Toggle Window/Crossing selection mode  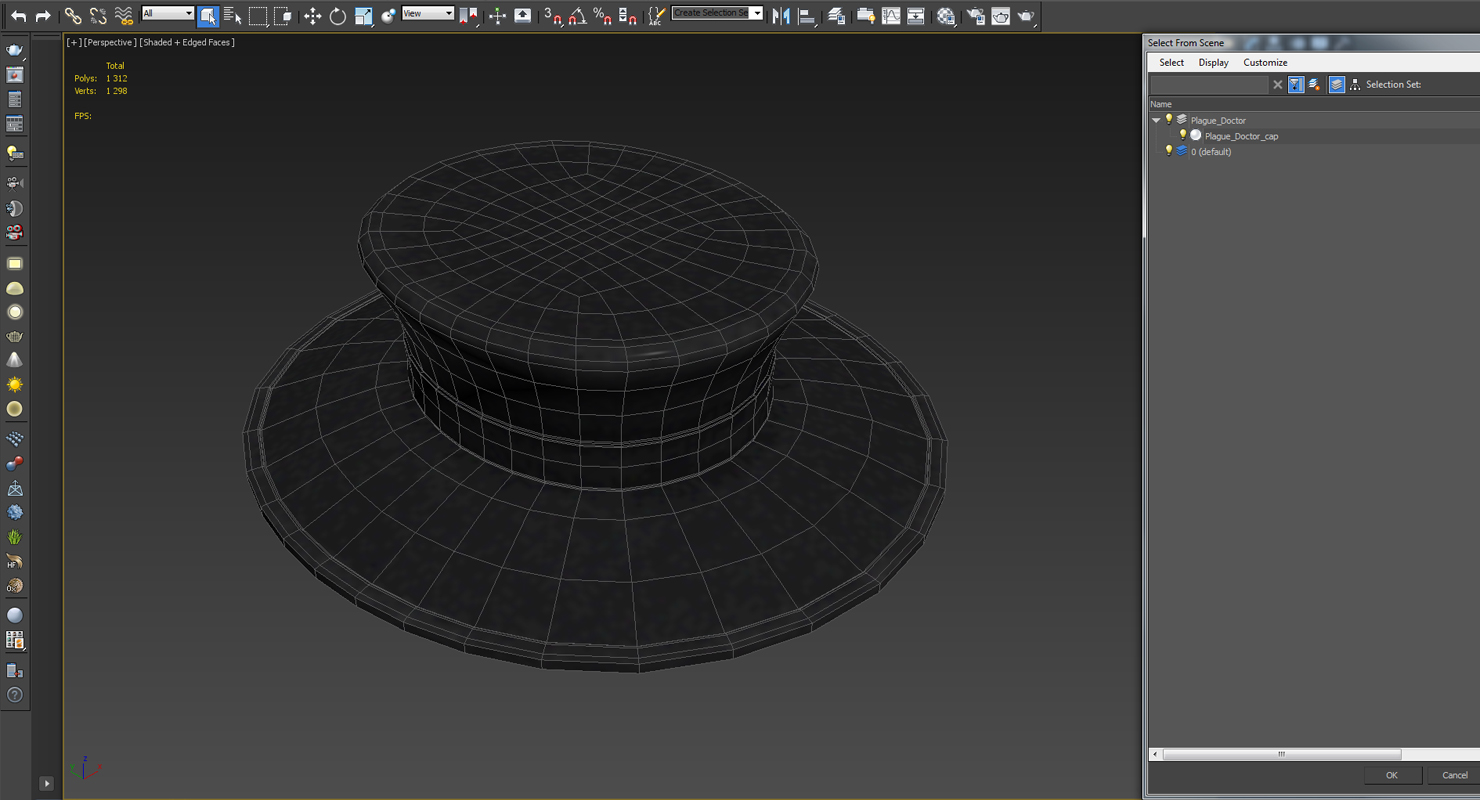pos(283,16)
